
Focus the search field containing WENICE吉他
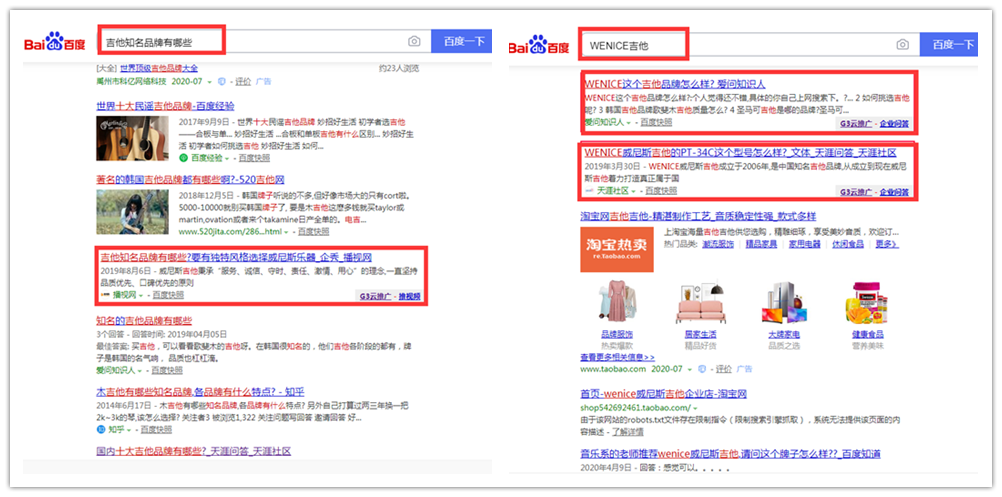(749, 44)
